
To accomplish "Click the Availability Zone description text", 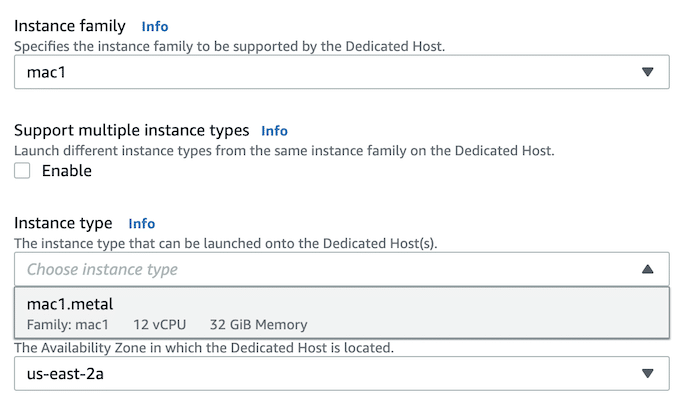I will [204, 348].
